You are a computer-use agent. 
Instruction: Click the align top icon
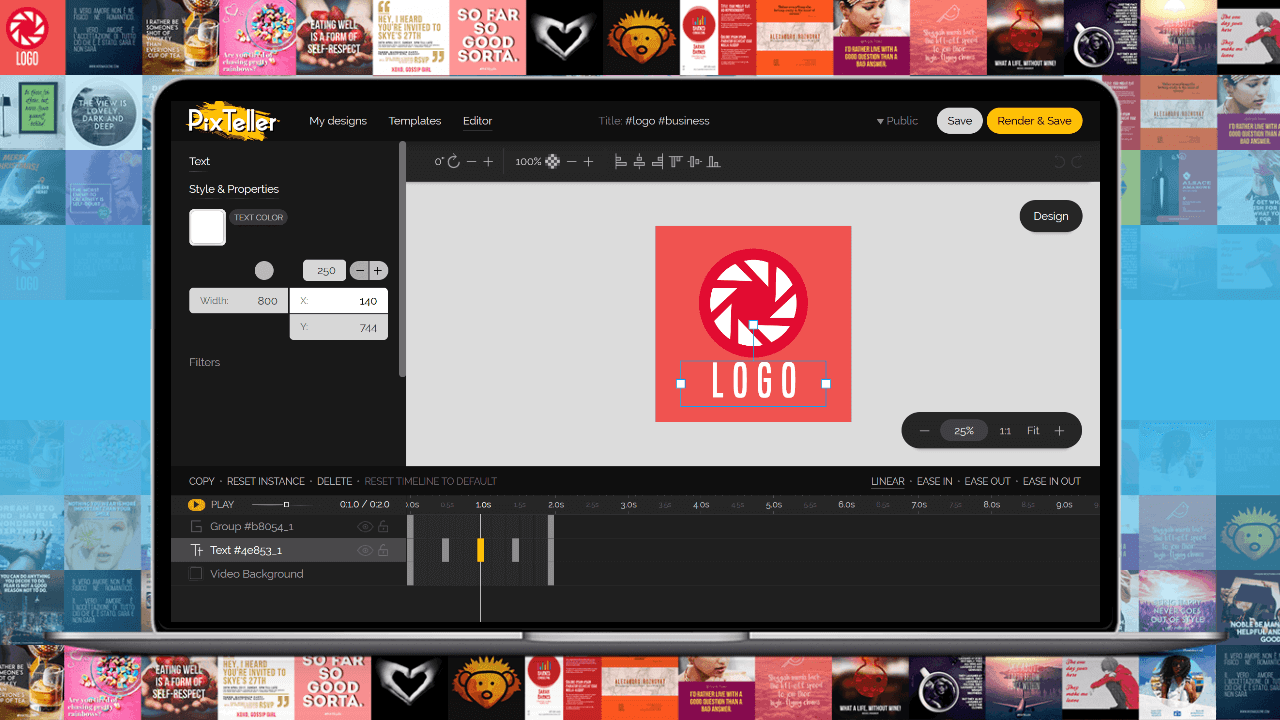pyautogui.click(x=678, y=161)
